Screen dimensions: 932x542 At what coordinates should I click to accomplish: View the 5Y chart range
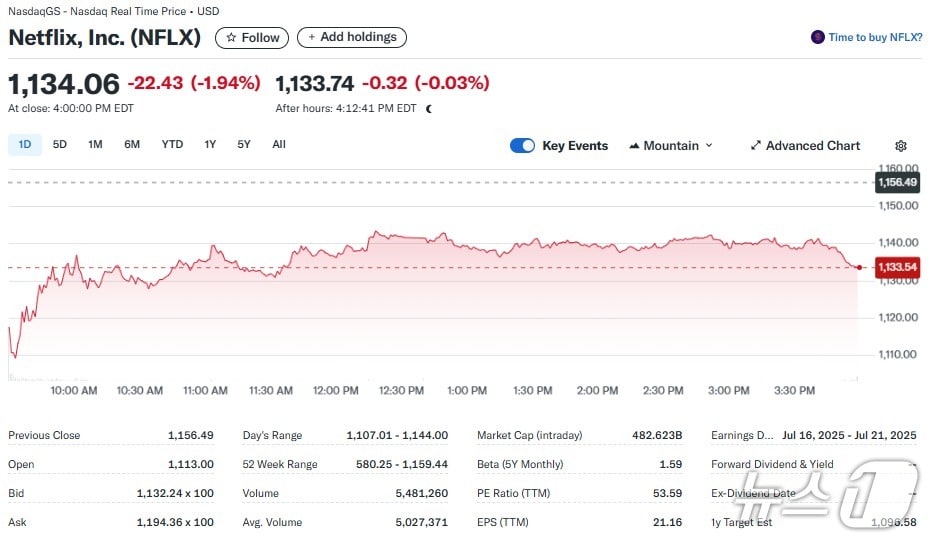(244, 144)
